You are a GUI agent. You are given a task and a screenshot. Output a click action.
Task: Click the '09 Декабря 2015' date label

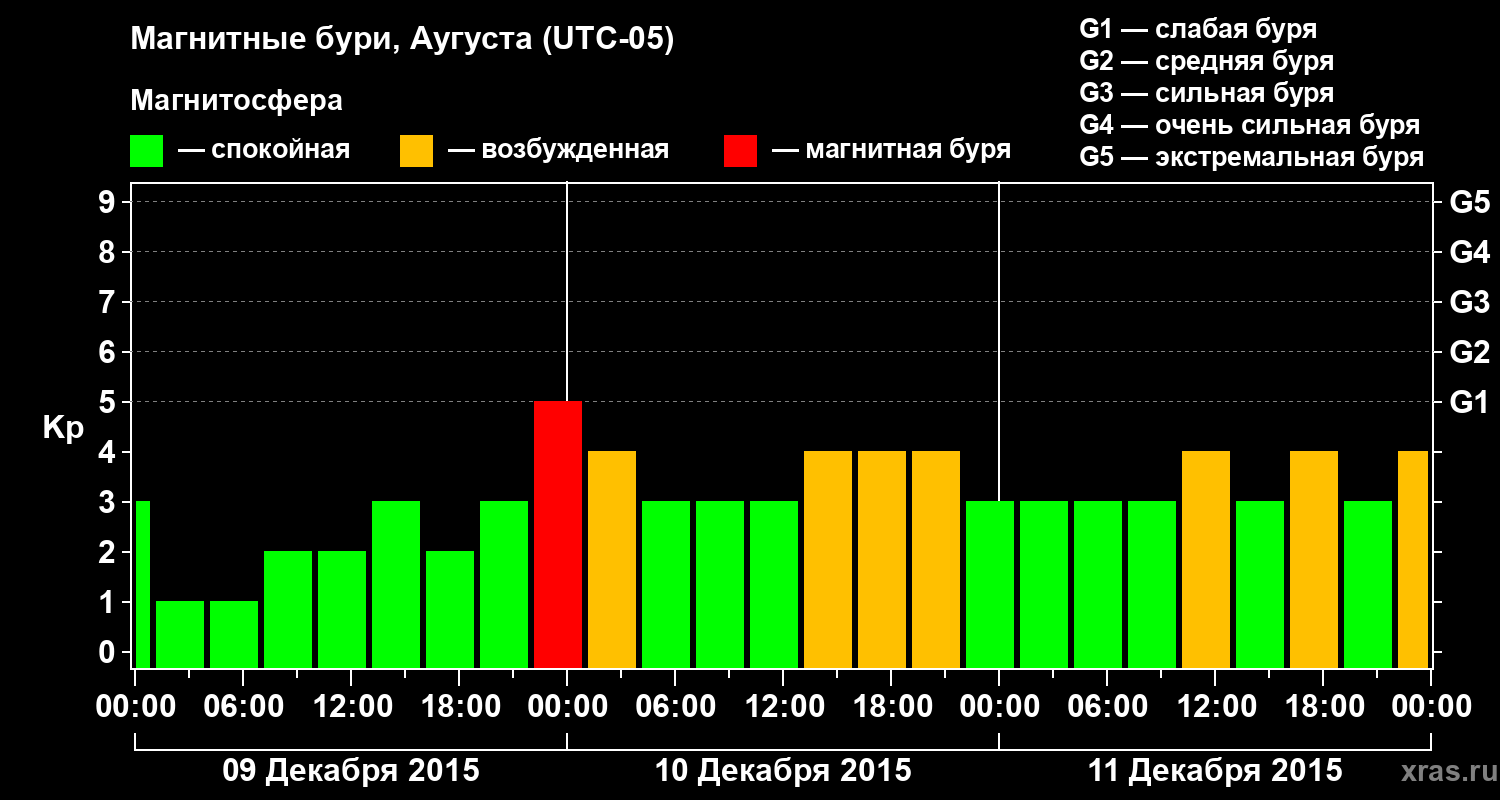tap(351, 771)
